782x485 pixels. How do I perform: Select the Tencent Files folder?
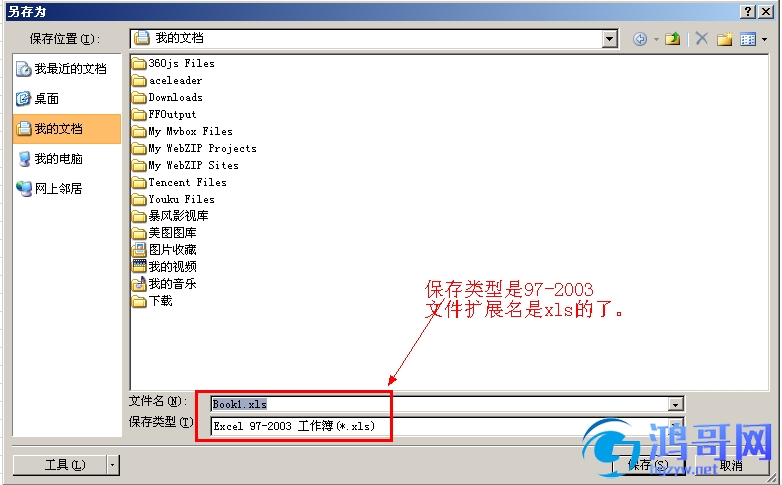(x=179, y=182)
